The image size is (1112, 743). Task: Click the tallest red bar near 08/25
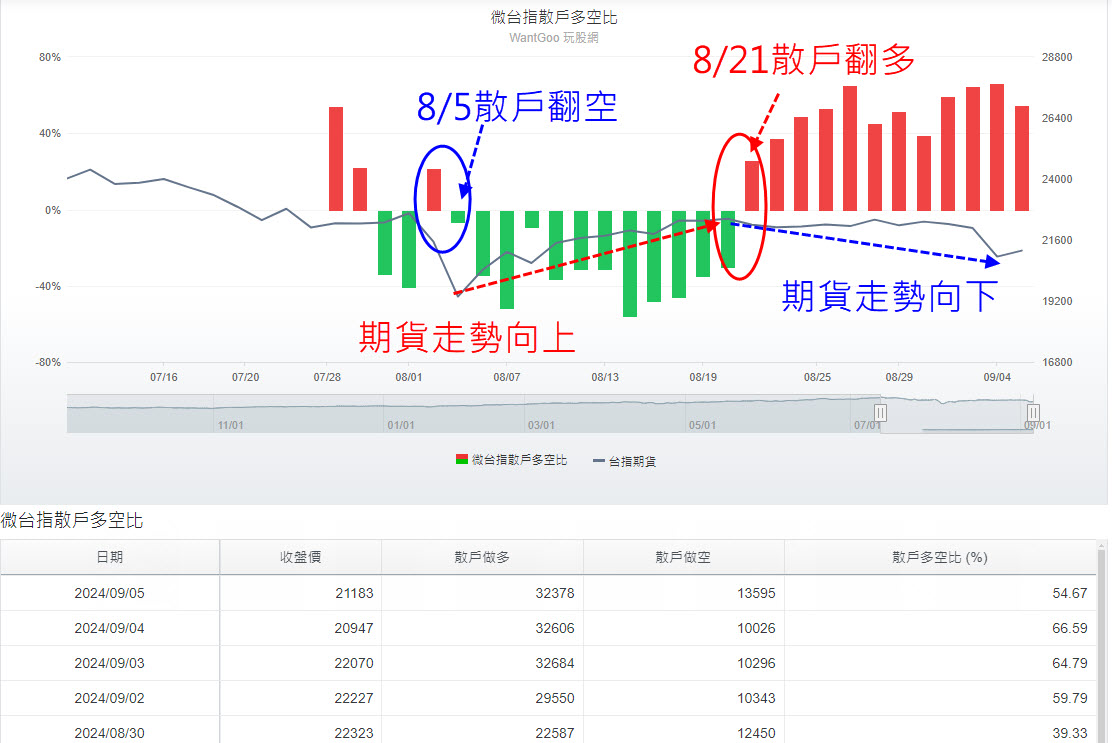(850, 150)
